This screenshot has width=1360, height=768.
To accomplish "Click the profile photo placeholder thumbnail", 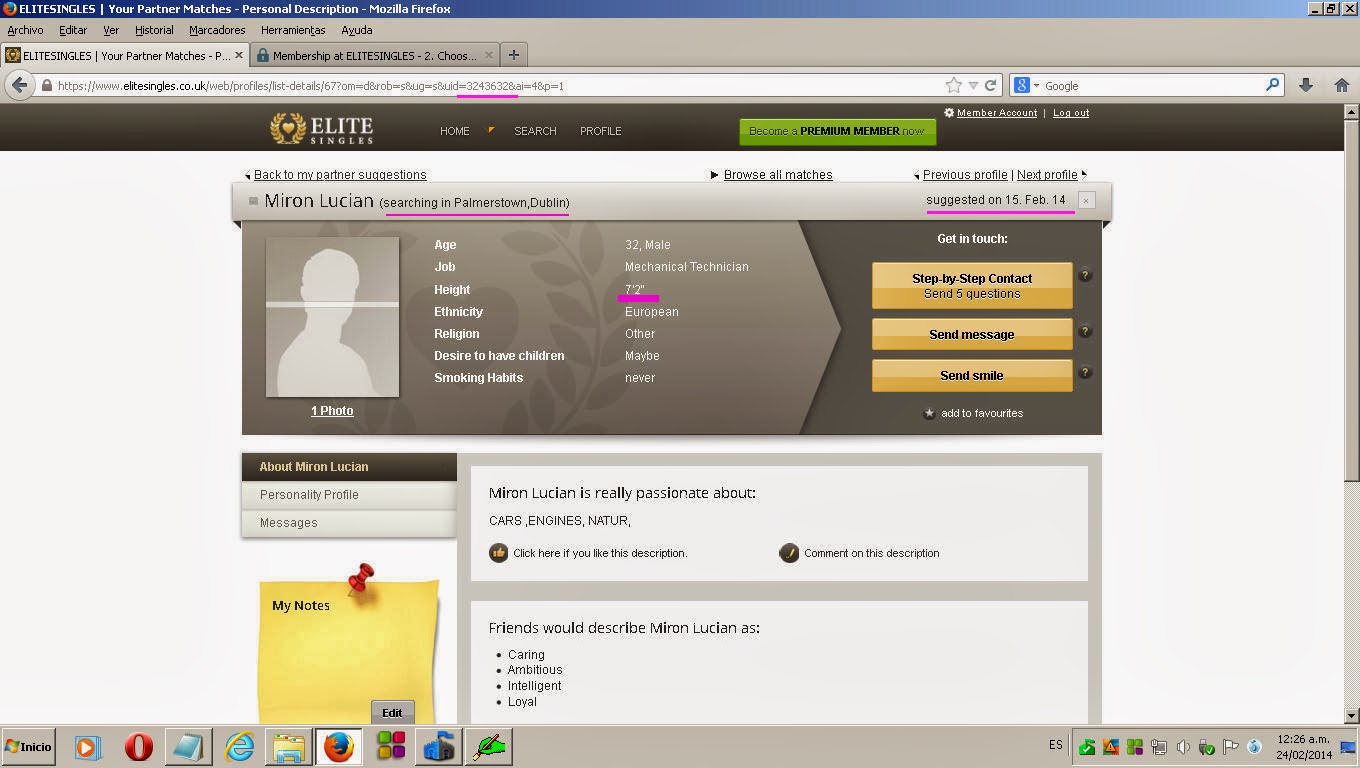I will [x=332, y=317].
